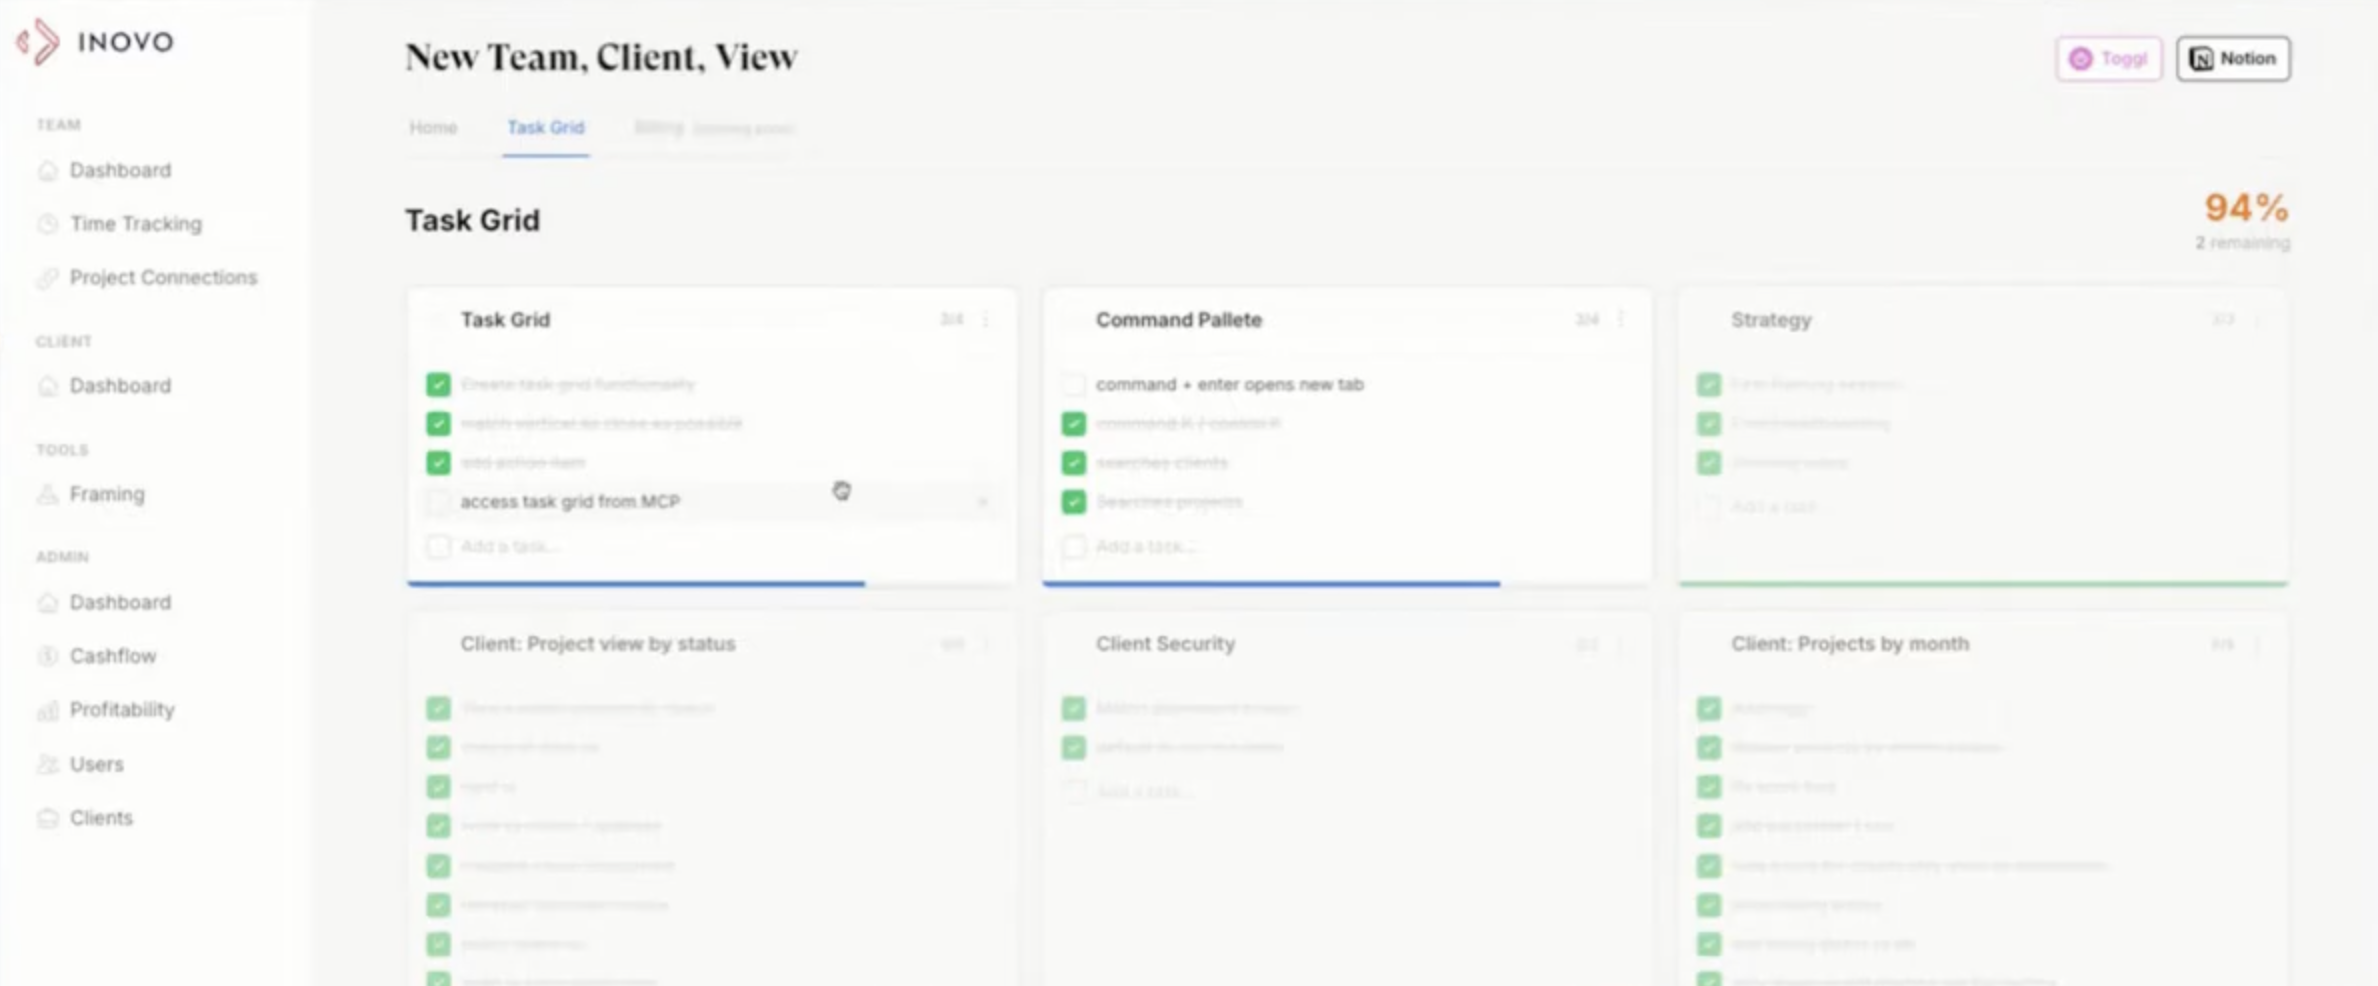The height and width of the screenshot is (986, 2378).
Task: Click the Inovo logo icon
Action: tap(38, 42)
